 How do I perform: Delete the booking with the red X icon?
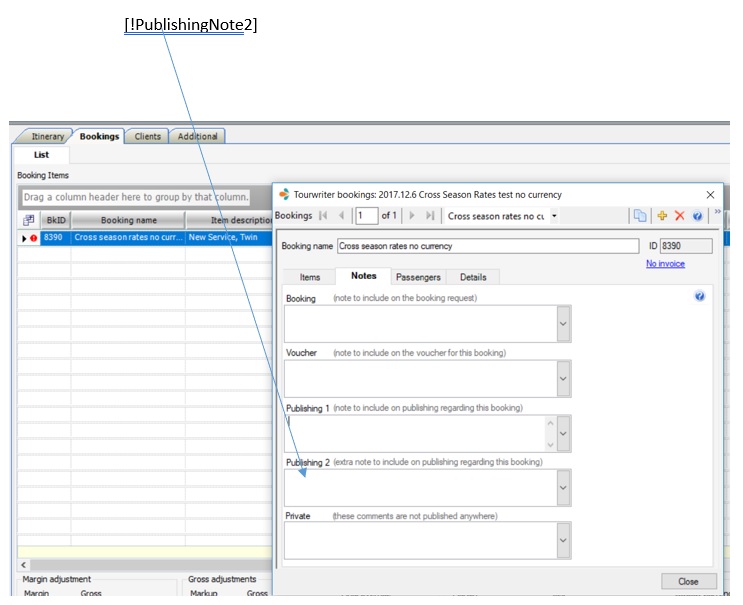(x=680, y=216)
